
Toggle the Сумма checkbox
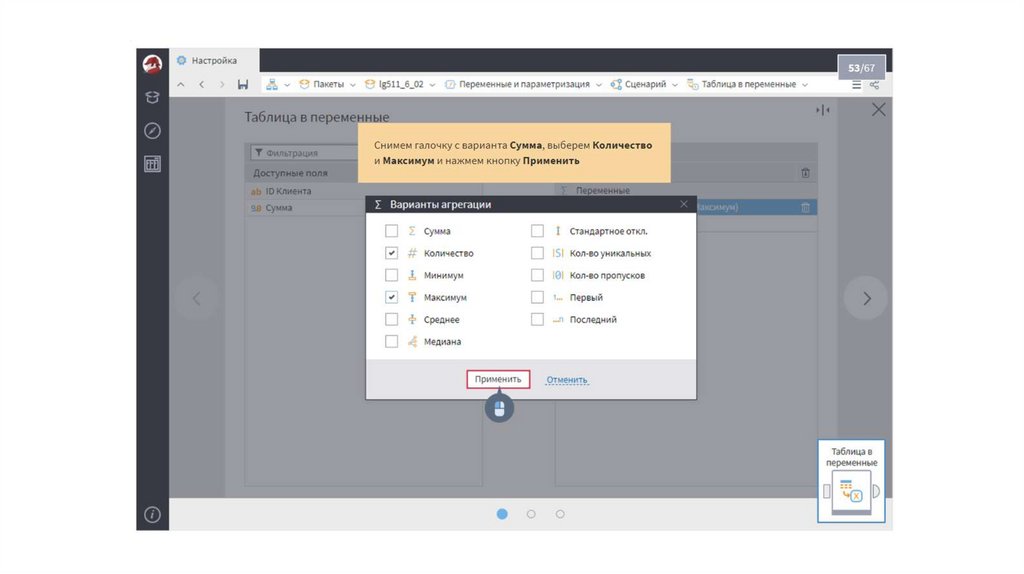(x=391, y=231)
